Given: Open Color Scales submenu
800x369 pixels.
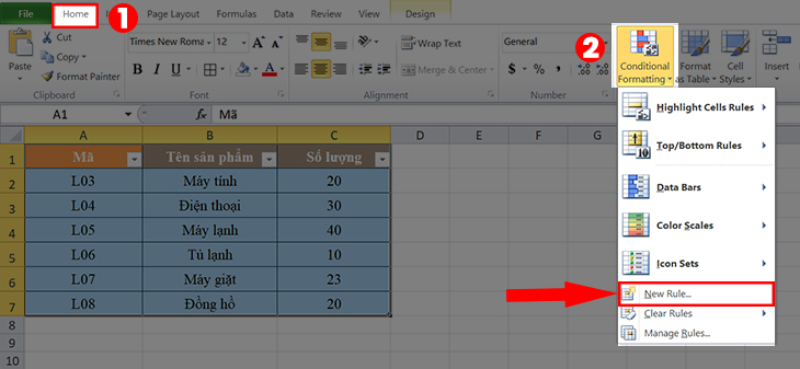Looking at the screenshot, I should click(x=696, y=225).
